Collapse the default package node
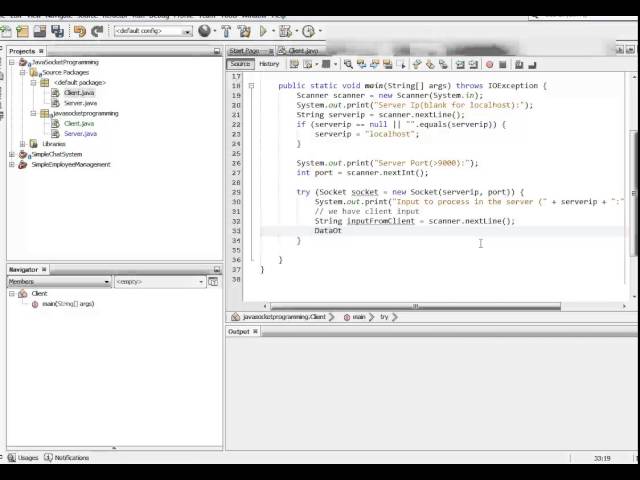The width and height of the screenshot is (640, 480). click(x=34, y=83)
